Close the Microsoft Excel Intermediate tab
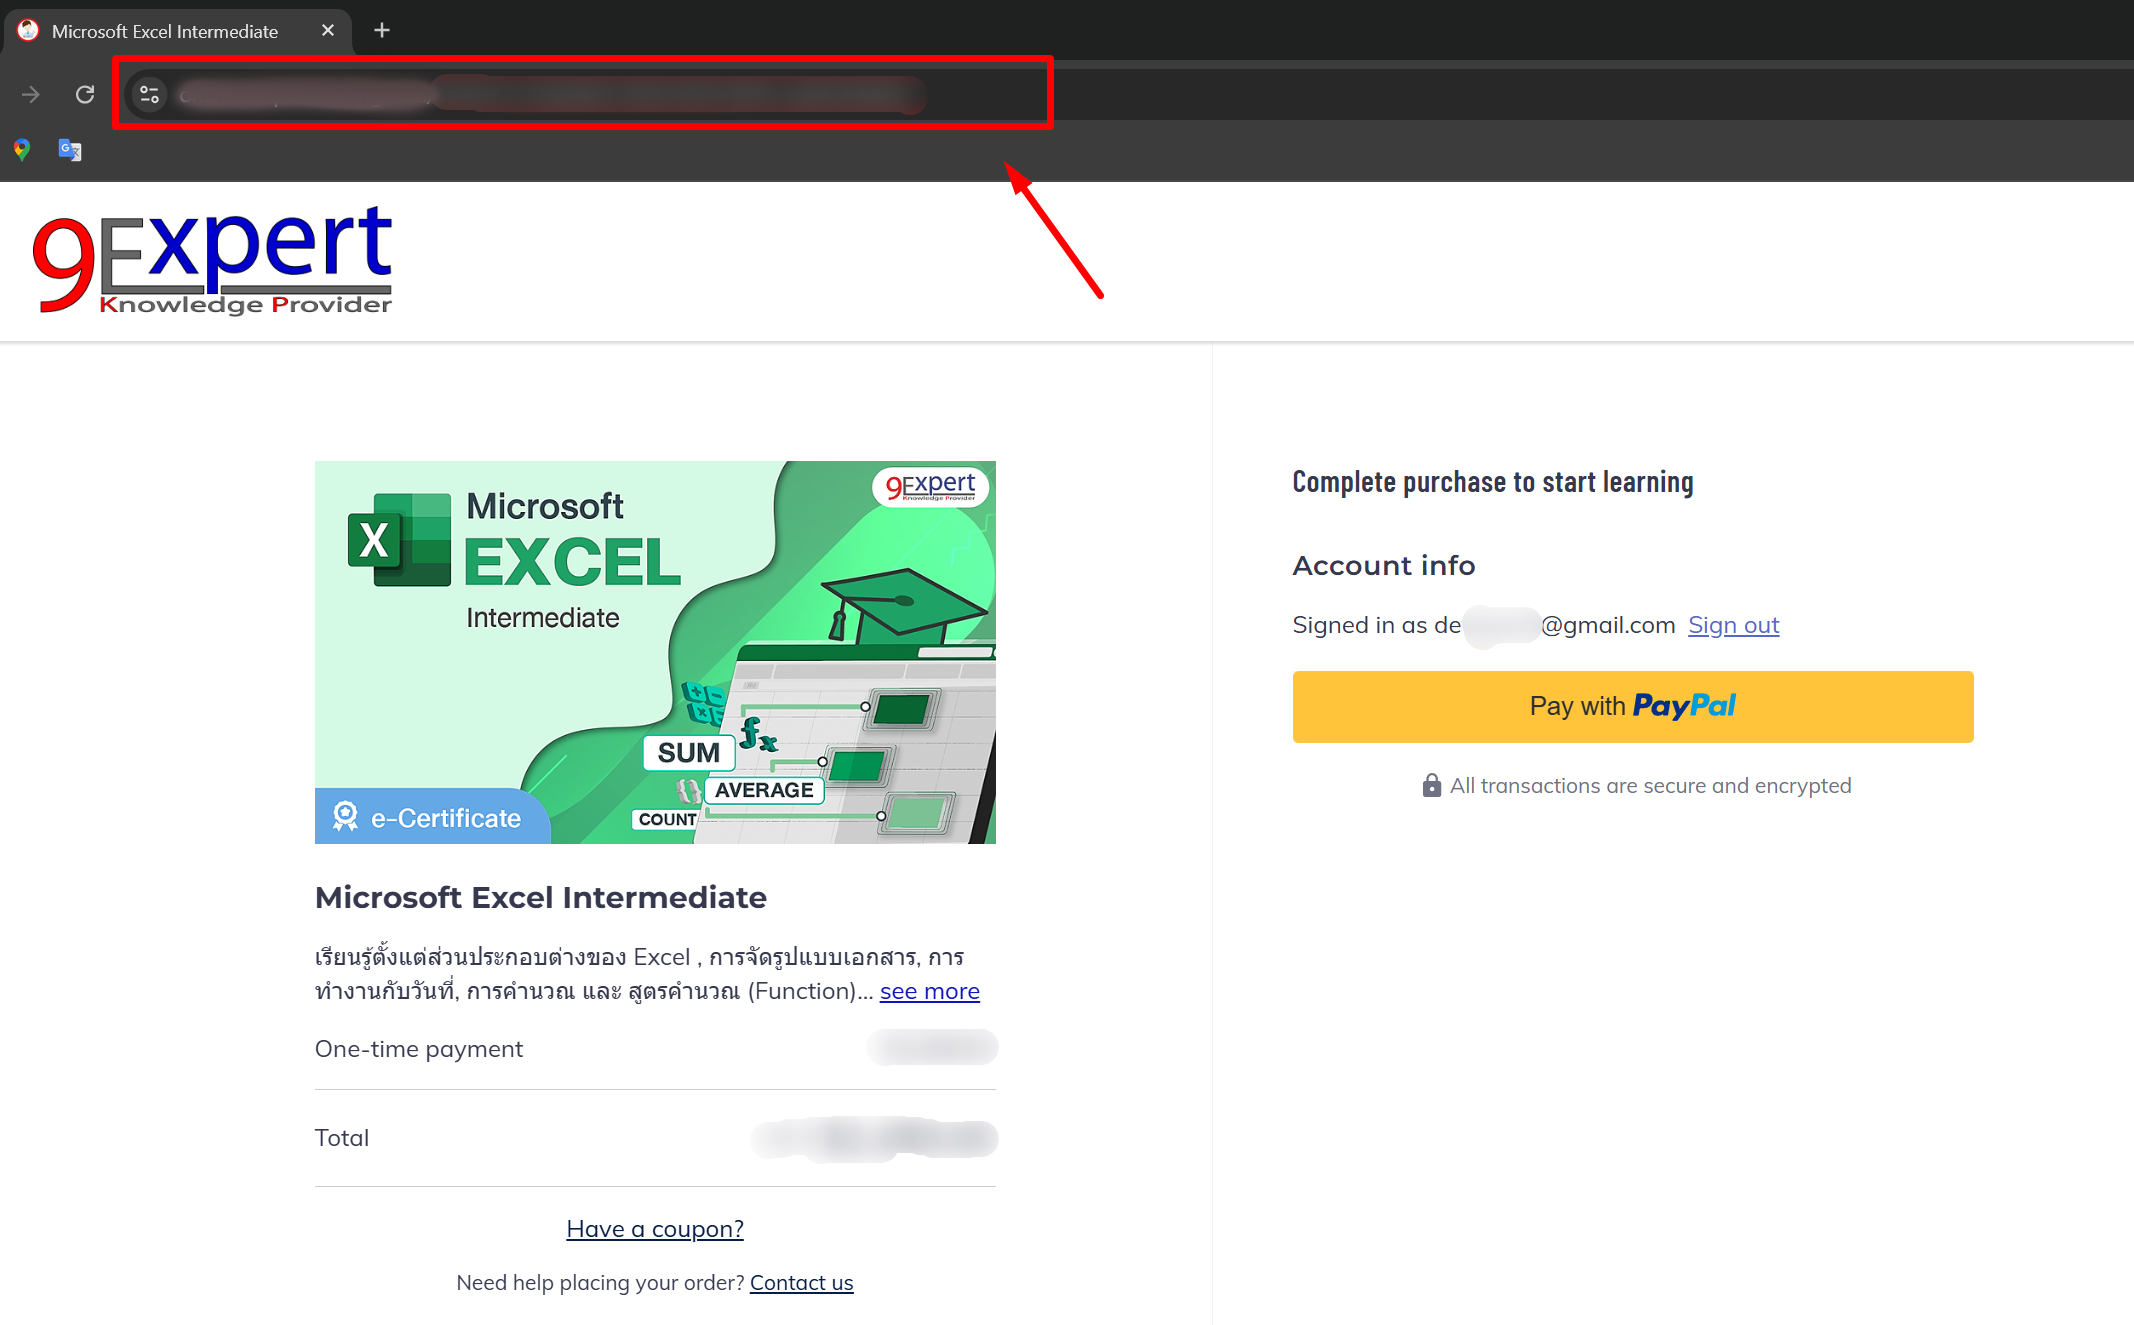 point(328,31)
